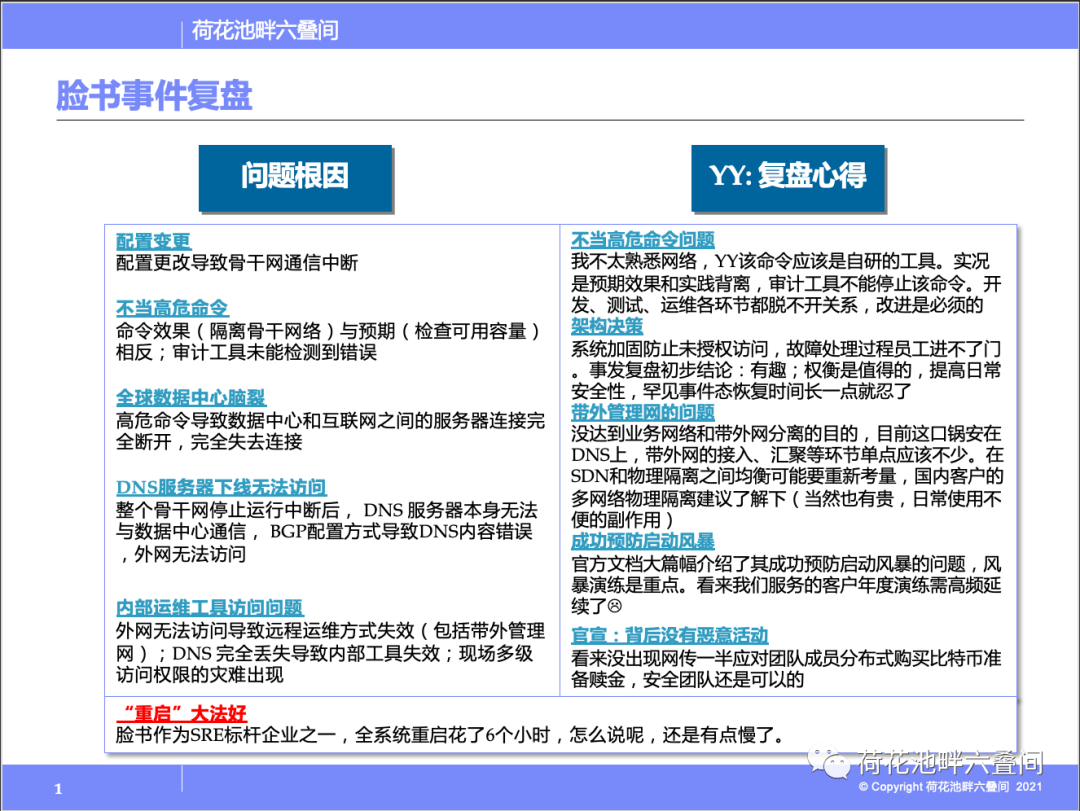1080x811 pixels.
Task: Open the 架构决策 heading link
Action: point(607,327)
